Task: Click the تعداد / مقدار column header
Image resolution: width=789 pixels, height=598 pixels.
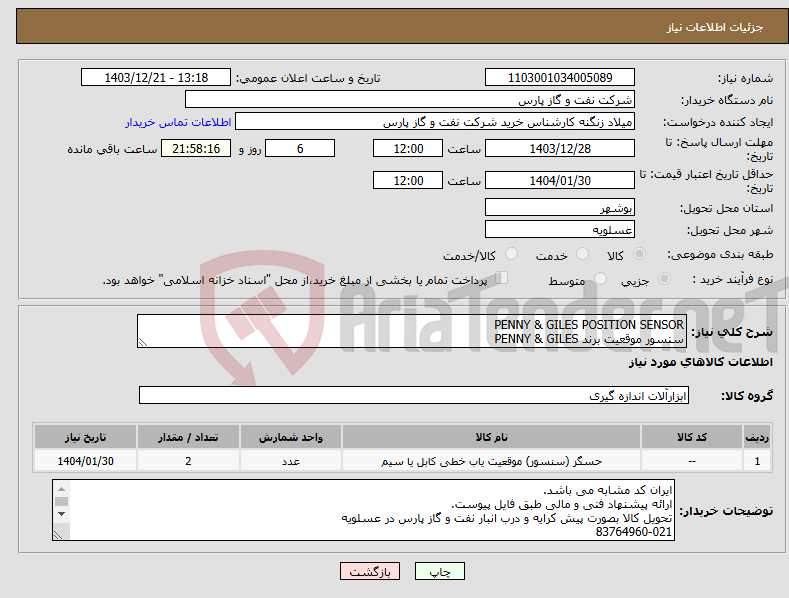Action: (188, 437)
